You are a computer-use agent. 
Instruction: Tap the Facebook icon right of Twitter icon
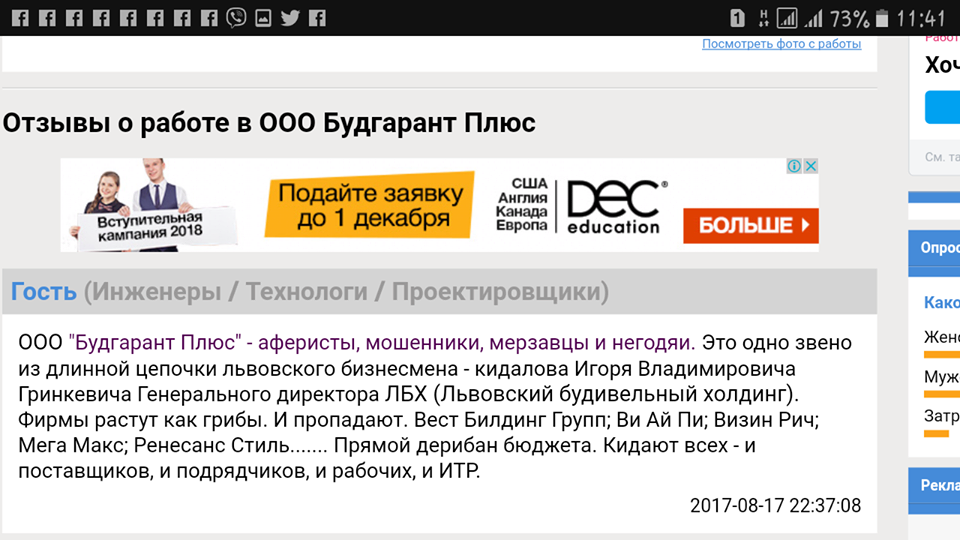coord(317,18)
